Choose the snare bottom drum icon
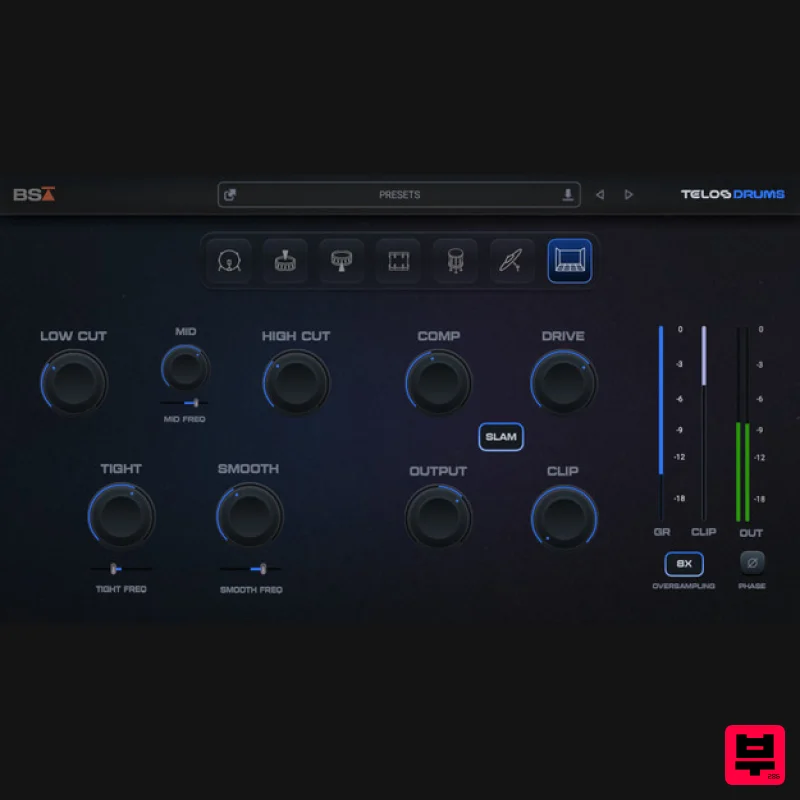This screenshot has height=800, width=800. pyautogui.click(x=341, y=261)
